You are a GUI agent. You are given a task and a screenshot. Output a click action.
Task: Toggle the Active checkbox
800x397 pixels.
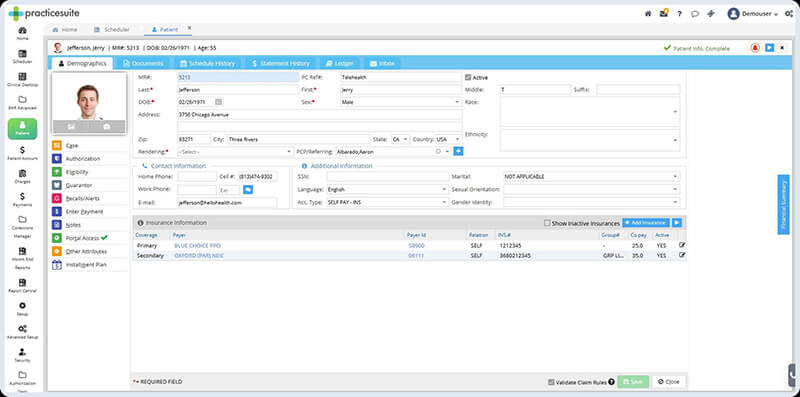[468, 78]
